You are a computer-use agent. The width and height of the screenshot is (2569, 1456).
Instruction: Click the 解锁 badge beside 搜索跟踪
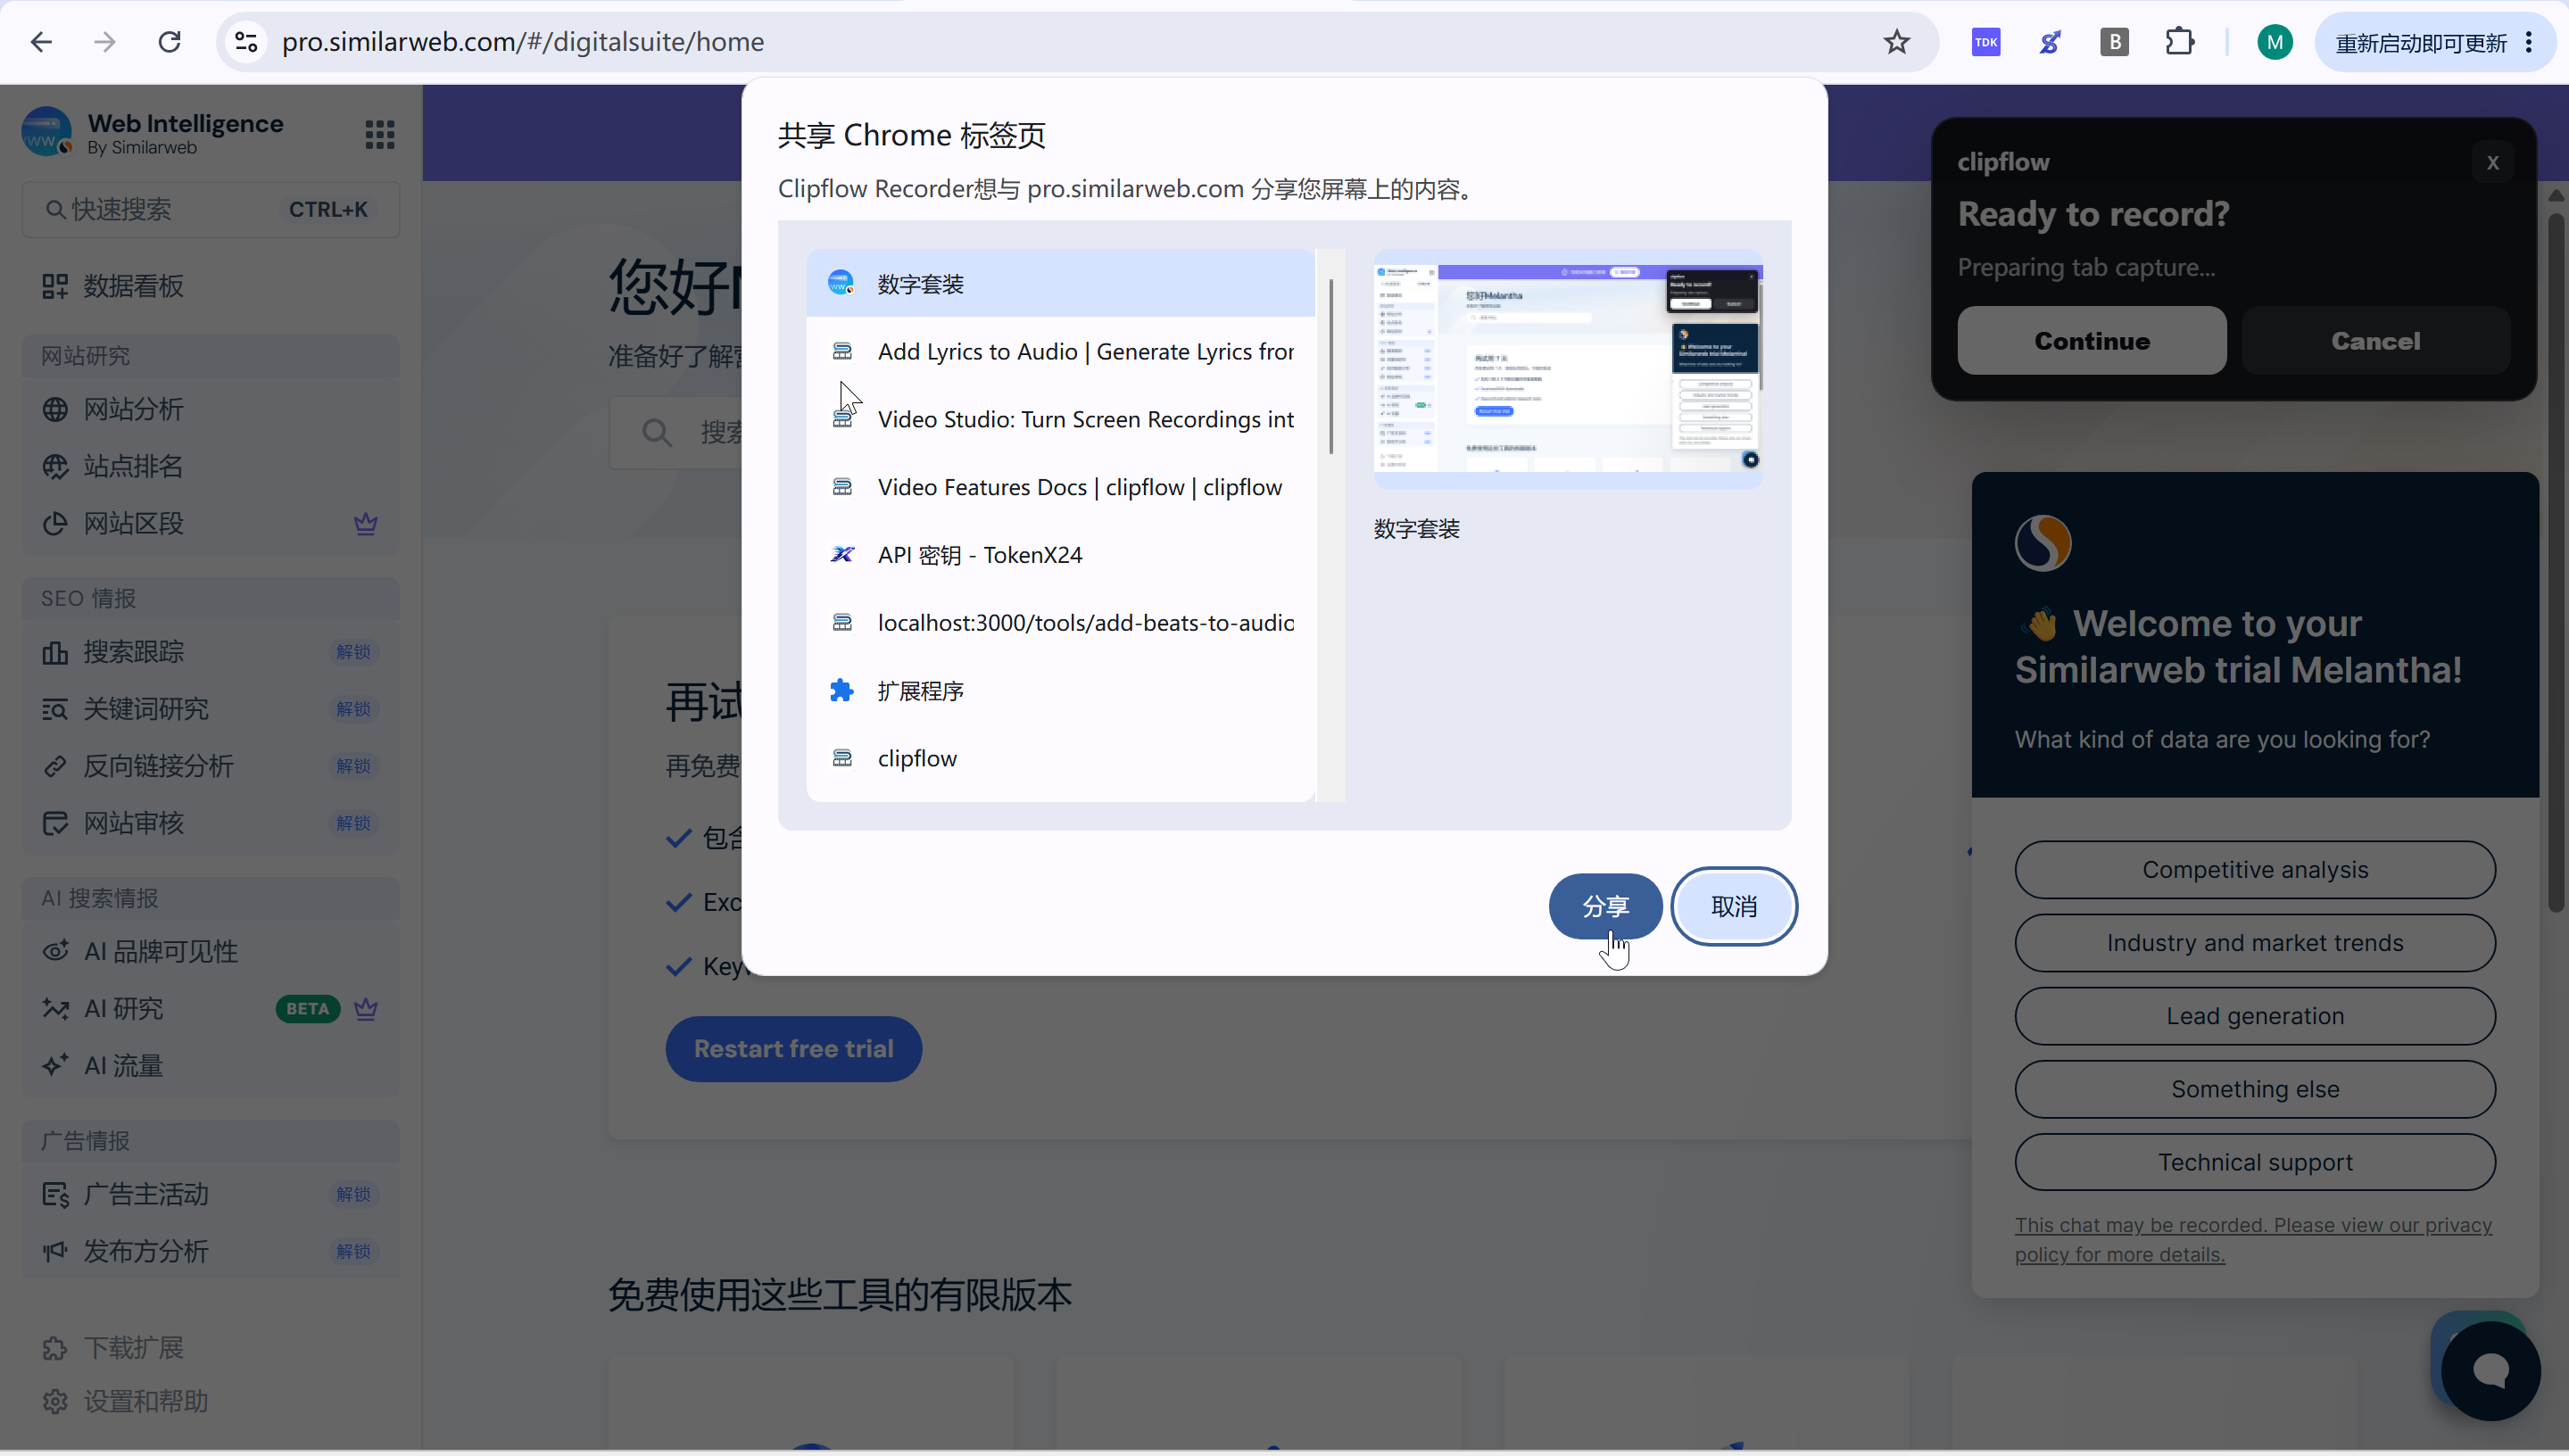click(x=353, y=652)
